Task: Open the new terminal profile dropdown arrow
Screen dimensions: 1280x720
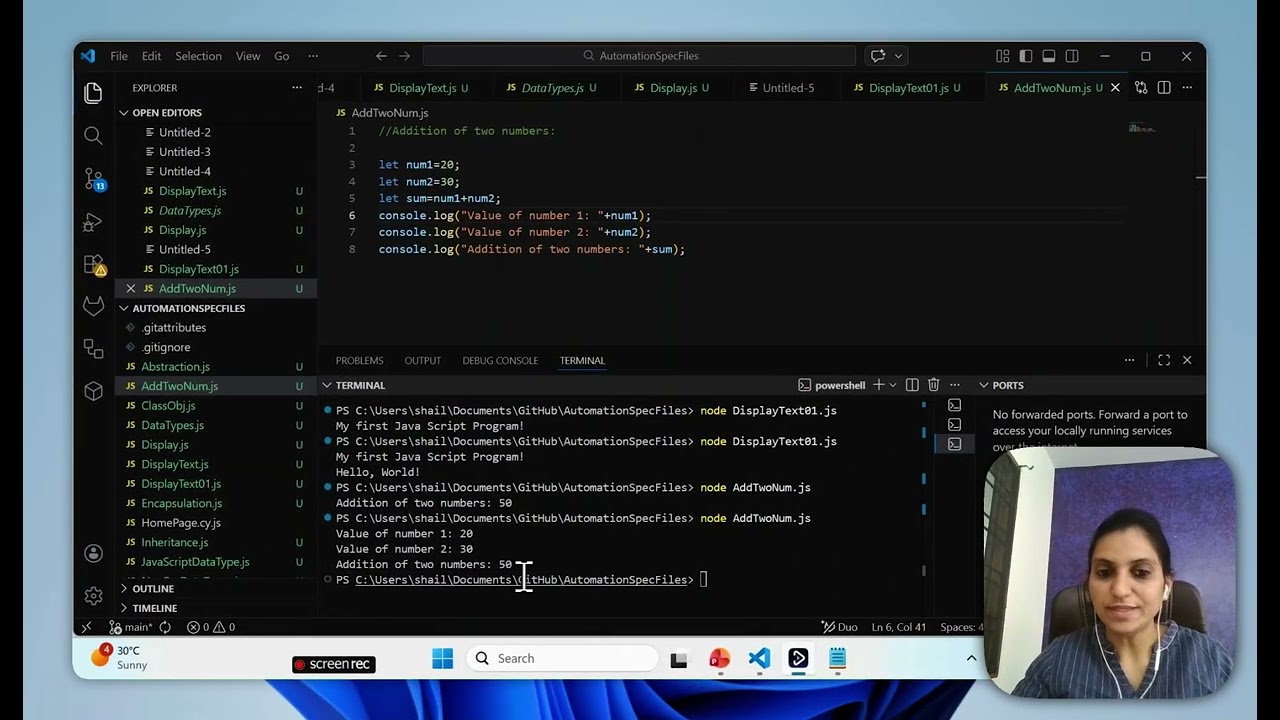Action: coord(893,385)
